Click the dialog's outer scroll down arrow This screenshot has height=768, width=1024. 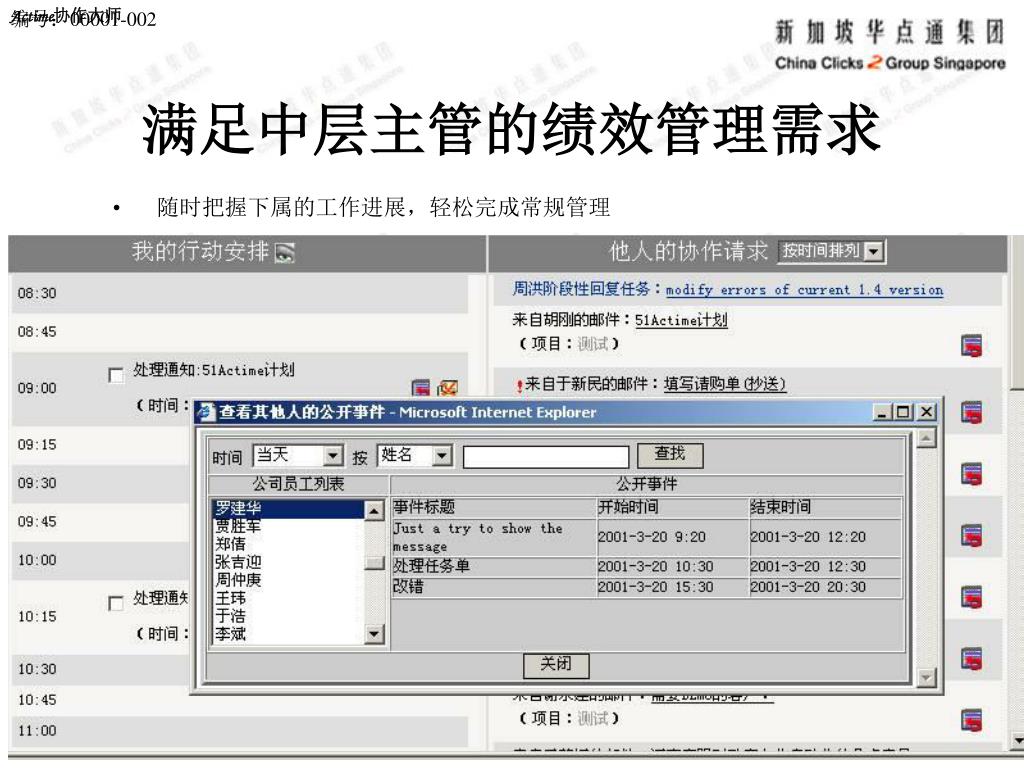[x=926, y=678]
